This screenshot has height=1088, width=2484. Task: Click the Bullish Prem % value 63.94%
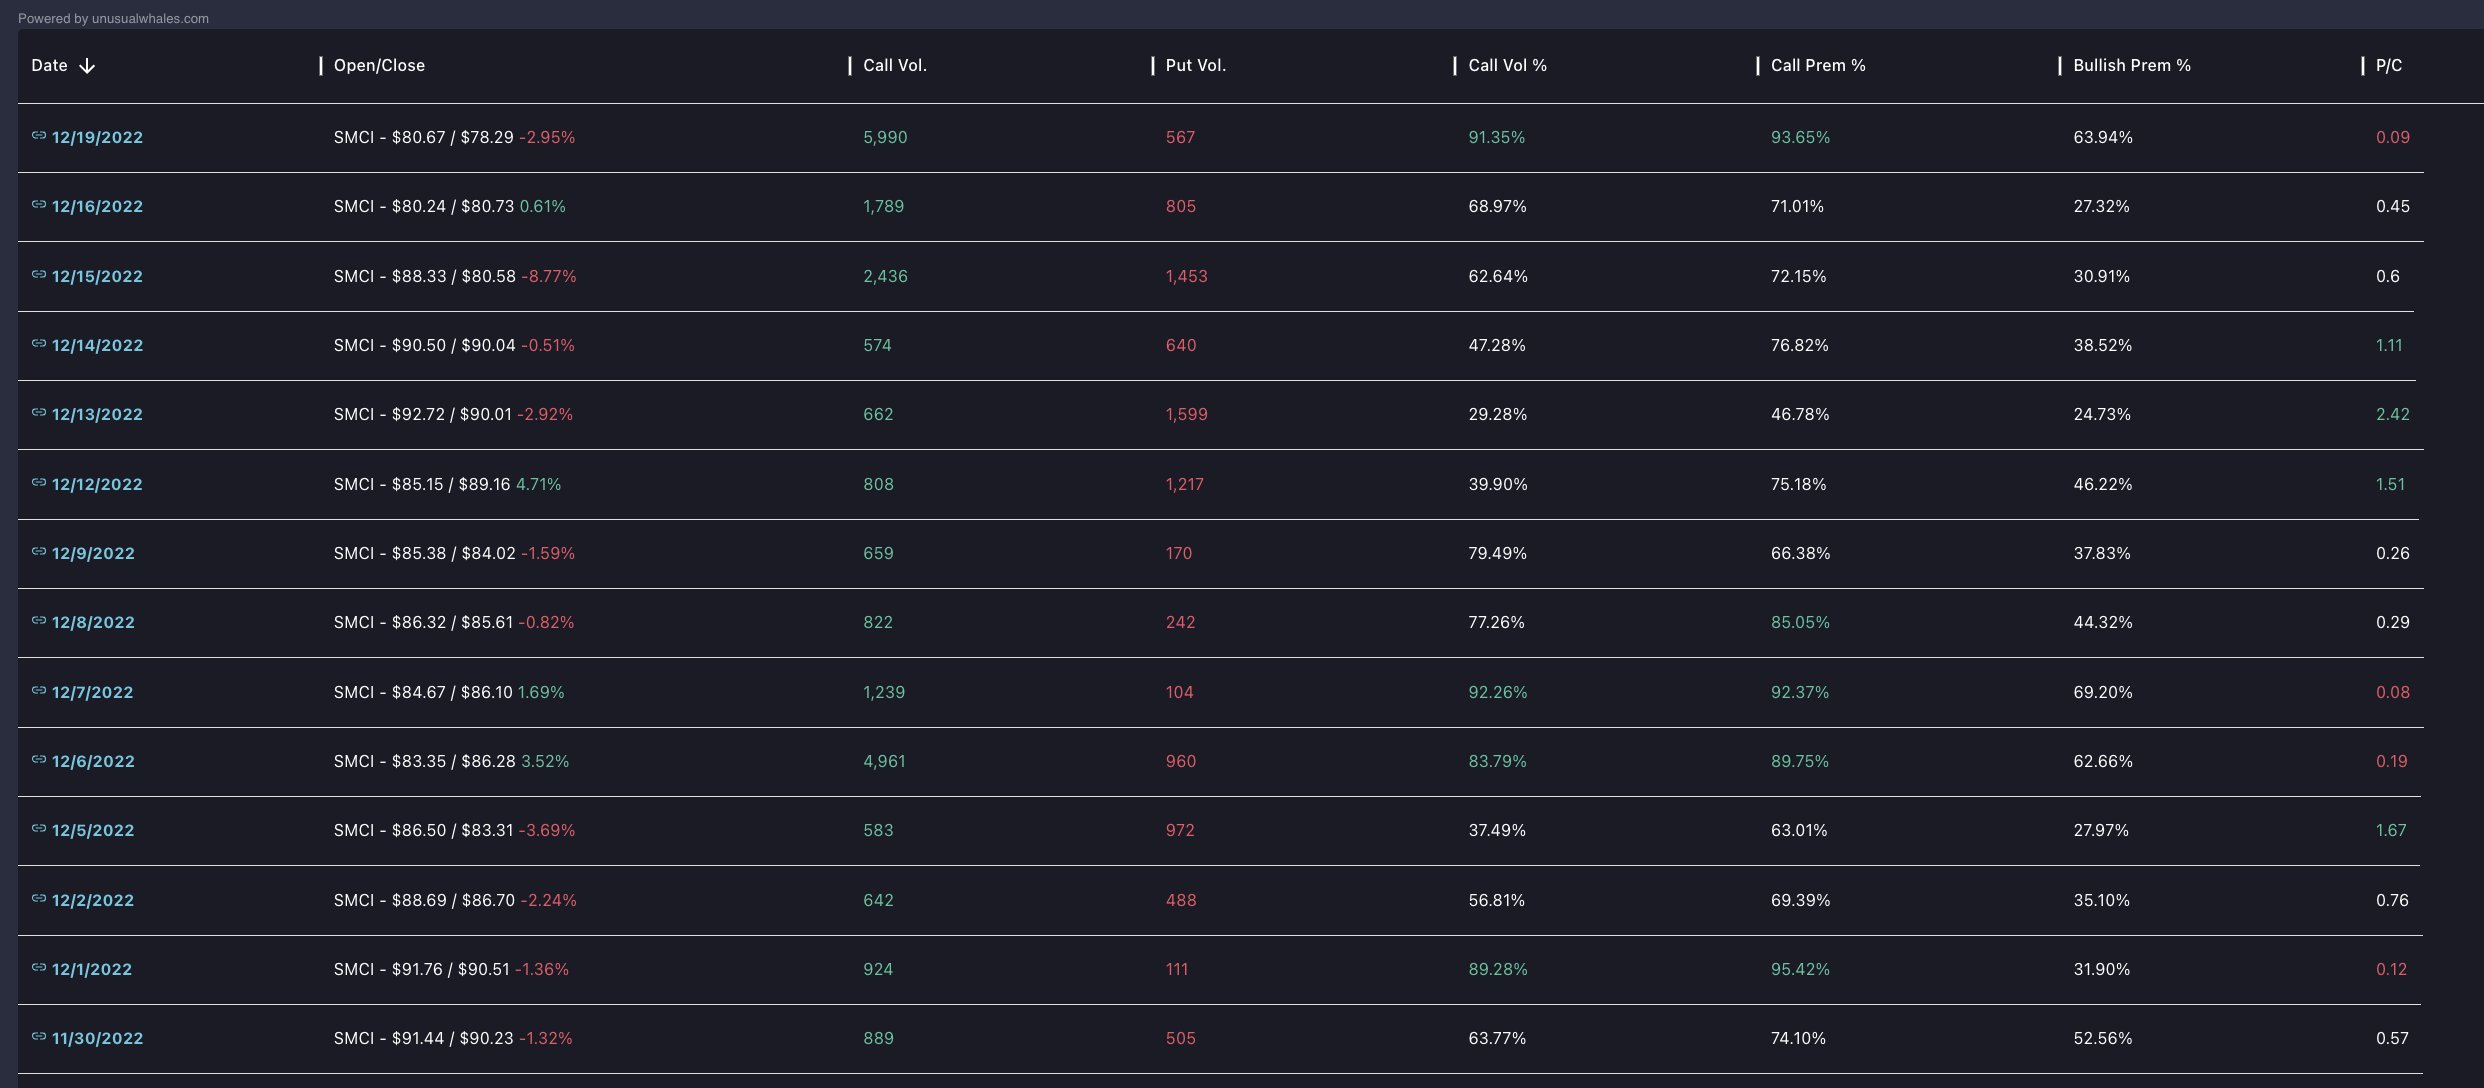(x=2103, y=137)
